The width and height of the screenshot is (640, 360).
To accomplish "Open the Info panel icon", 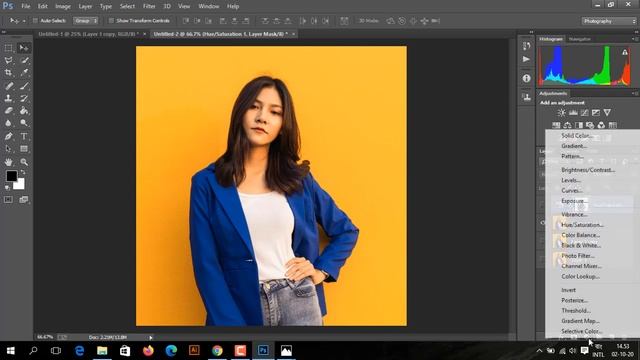I will coord(527,78).
